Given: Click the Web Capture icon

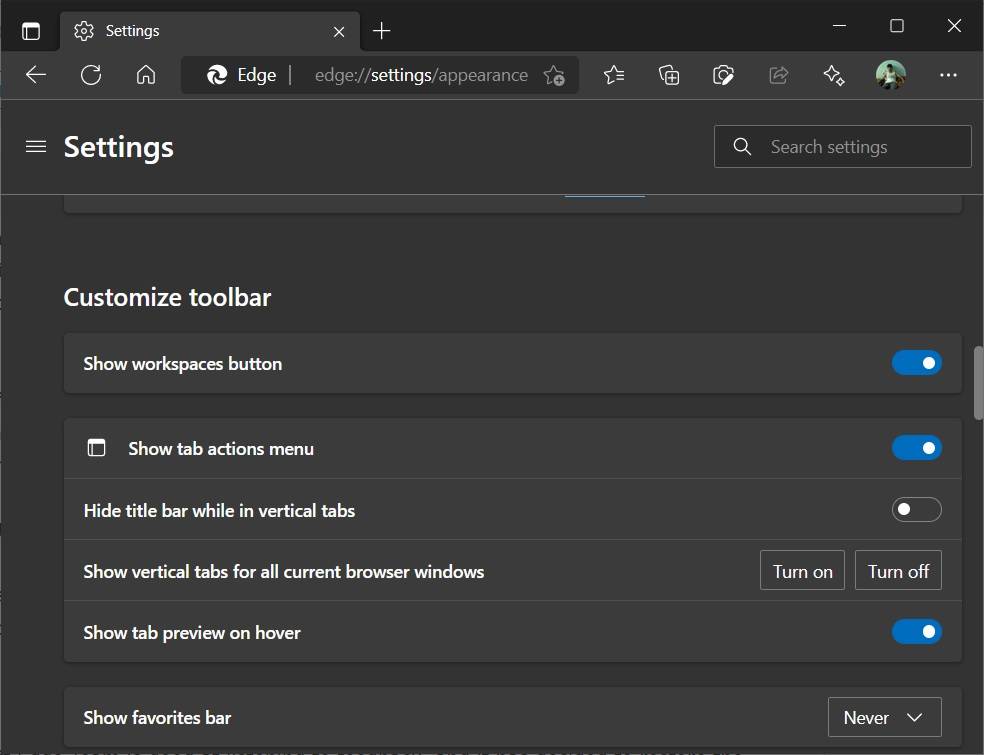Looking at the screenshot, I should (x=723, y=75).
